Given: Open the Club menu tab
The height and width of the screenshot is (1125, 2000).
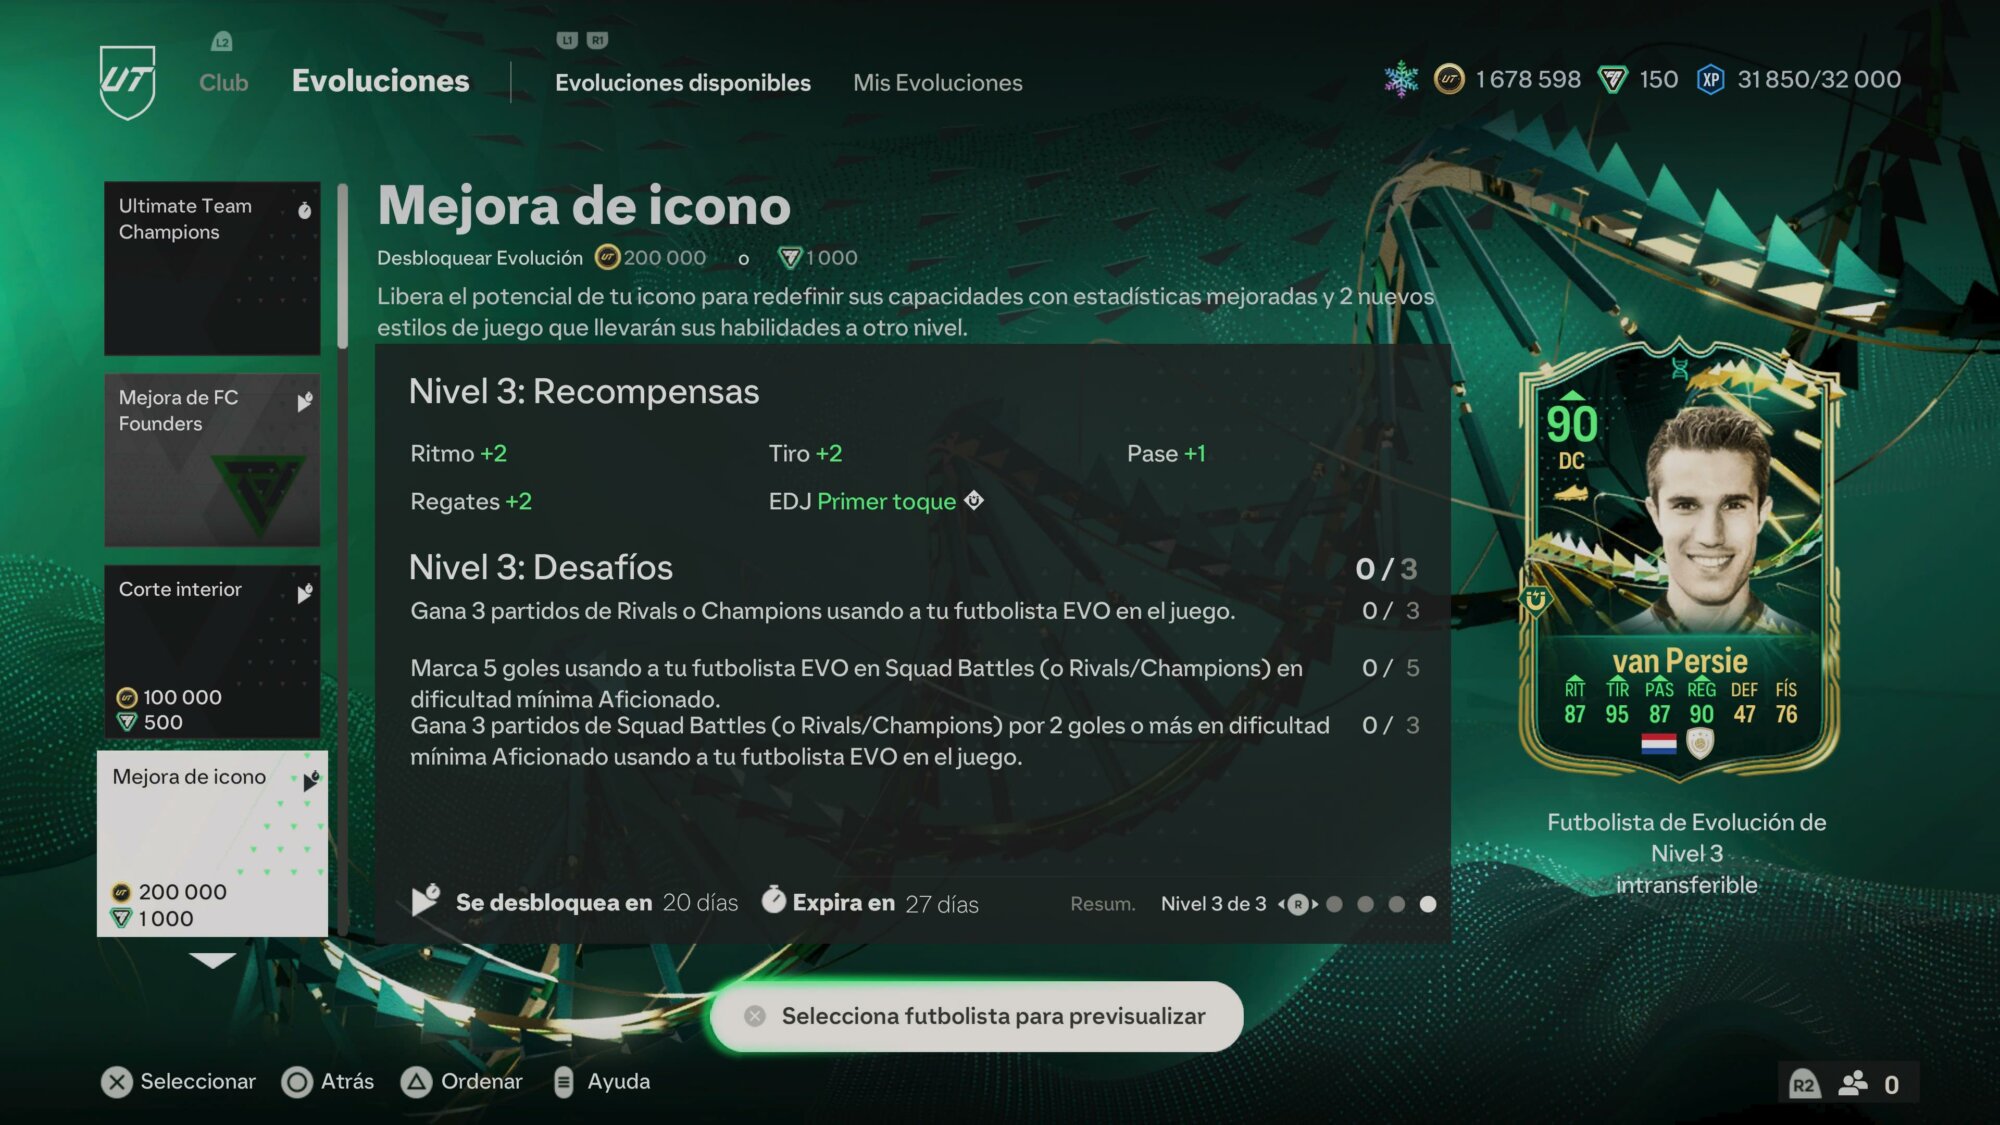Looking at the screenshot, I should pyautogui.click(x=223, y=82).
